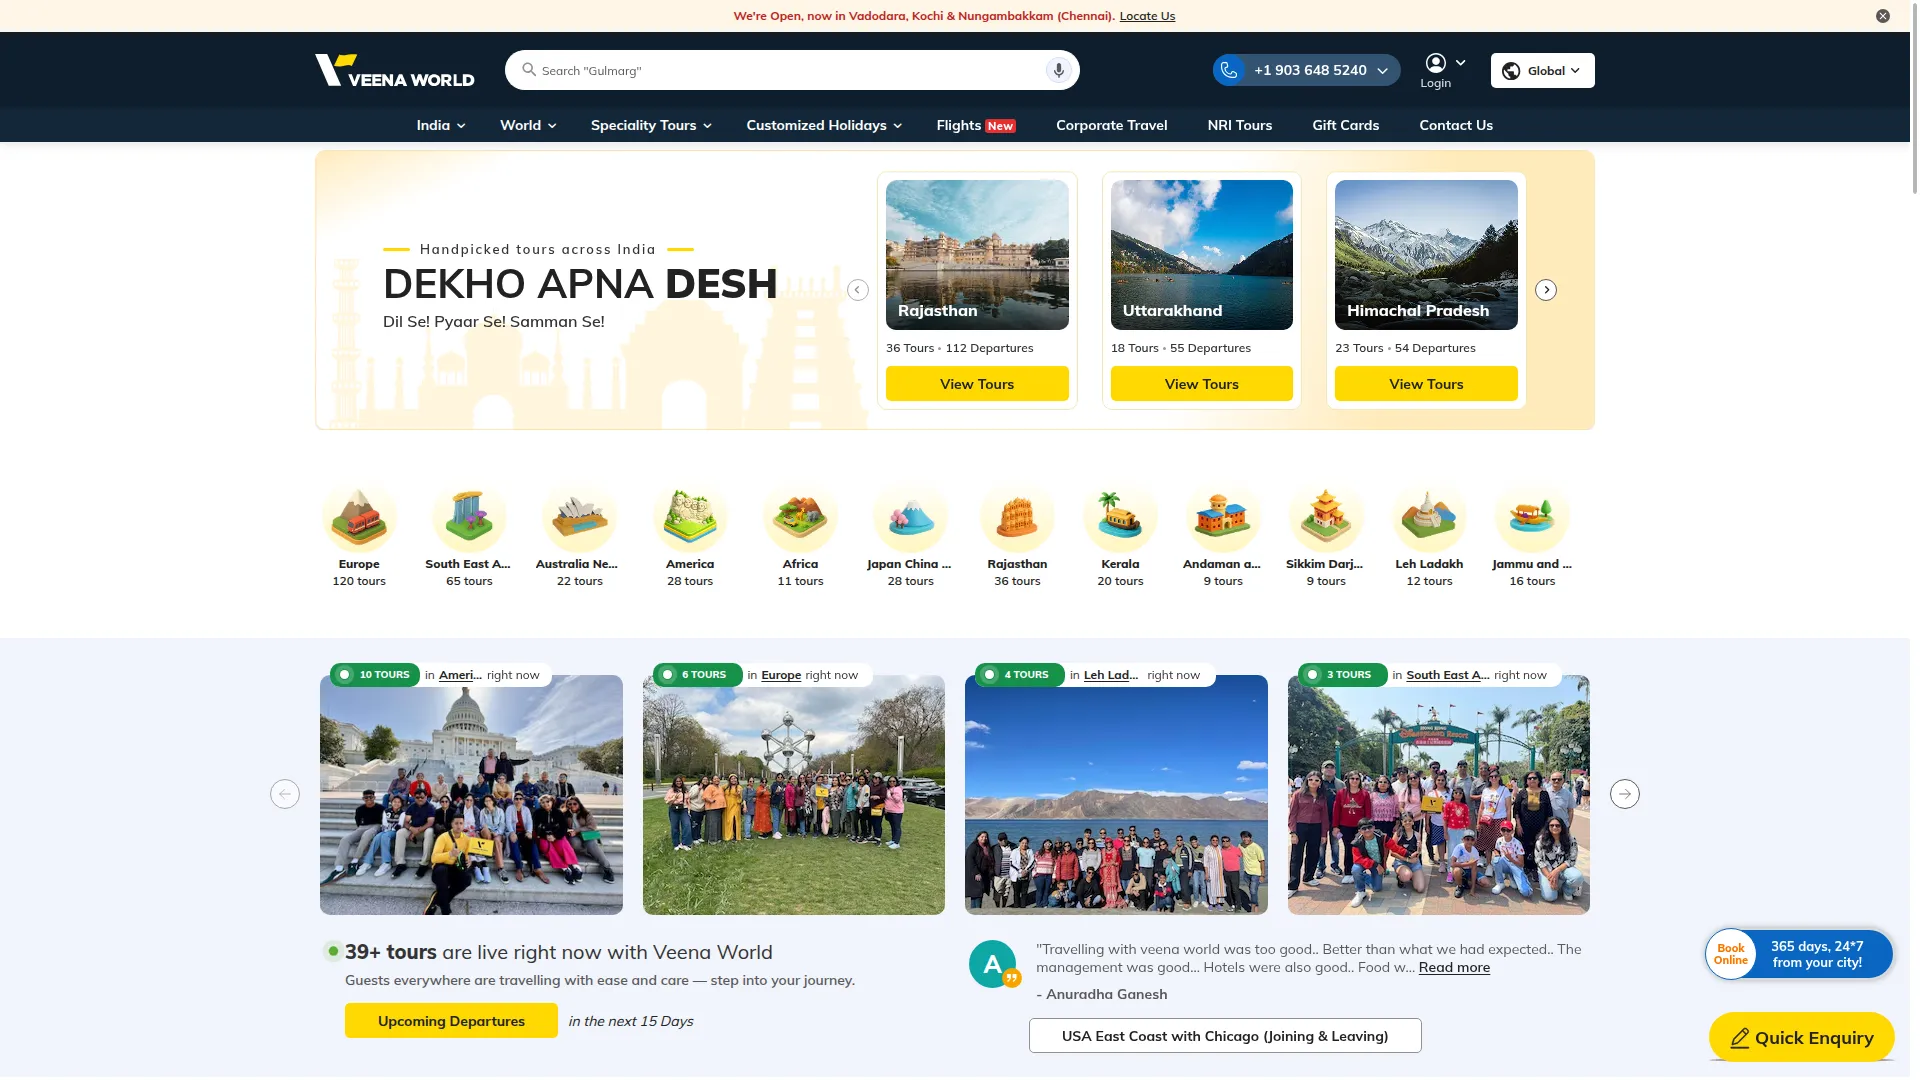
Task: Open Gift Cards menu item
Action: point(1345,125)
